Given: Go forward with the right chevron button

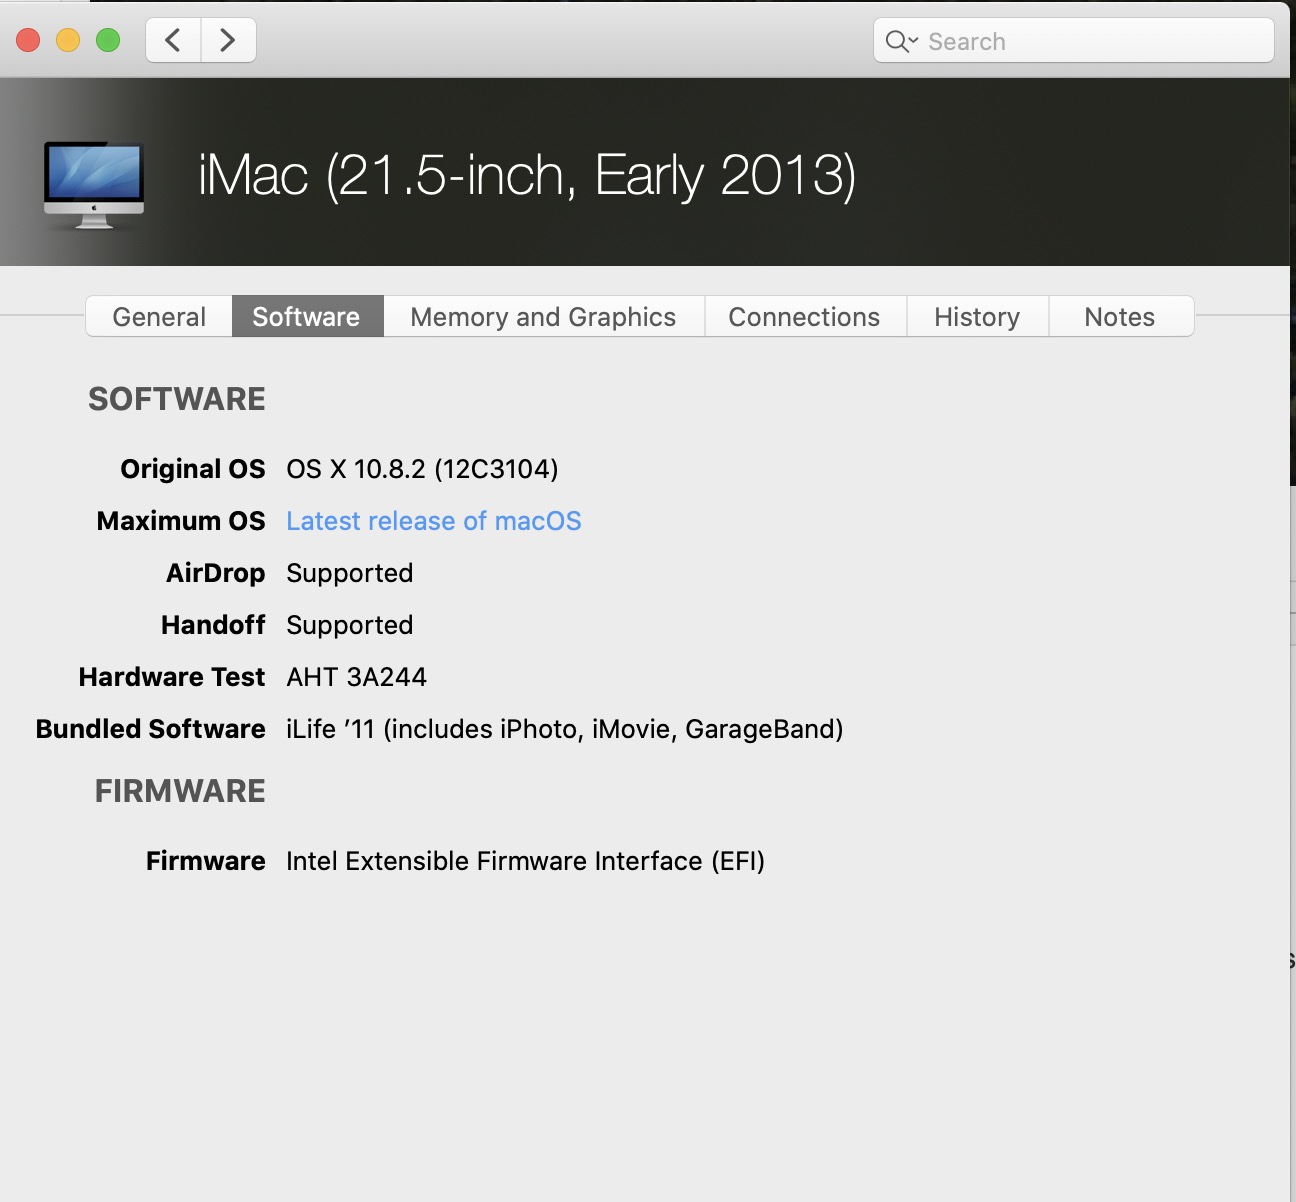Looking at the screenshot, I should pos(229,40).
